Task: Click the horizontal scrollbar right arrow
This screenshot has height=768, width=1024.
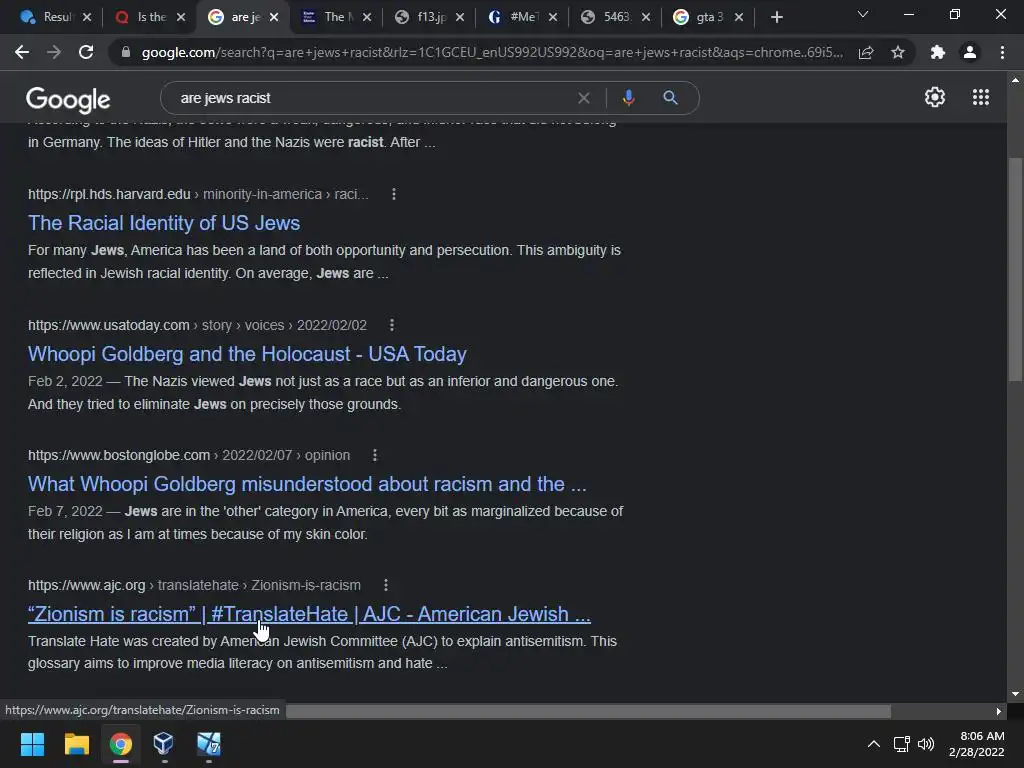Action: 999,711
